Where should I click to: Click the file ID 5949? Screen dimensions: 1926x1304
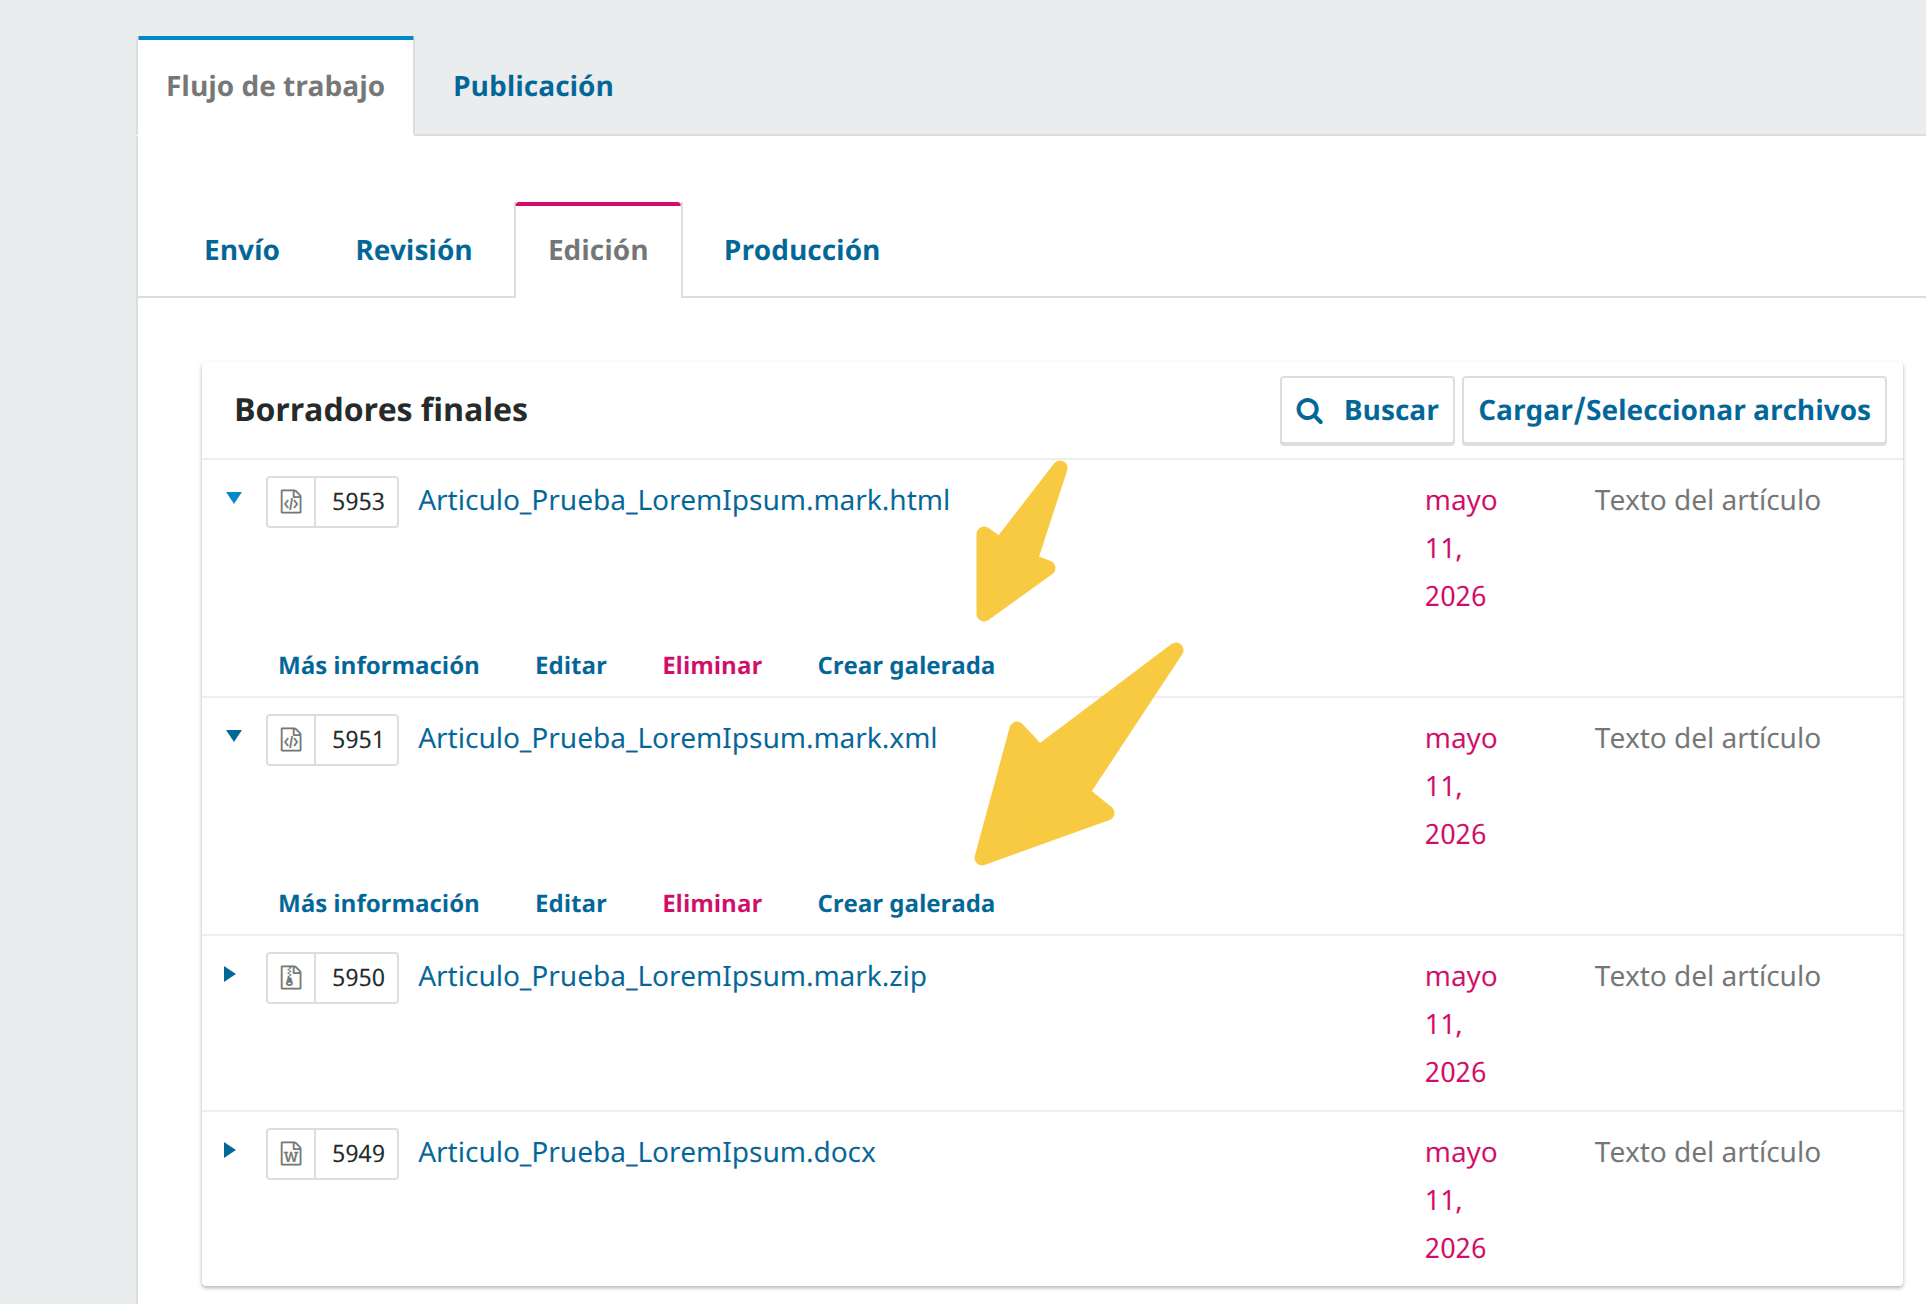358,1153
